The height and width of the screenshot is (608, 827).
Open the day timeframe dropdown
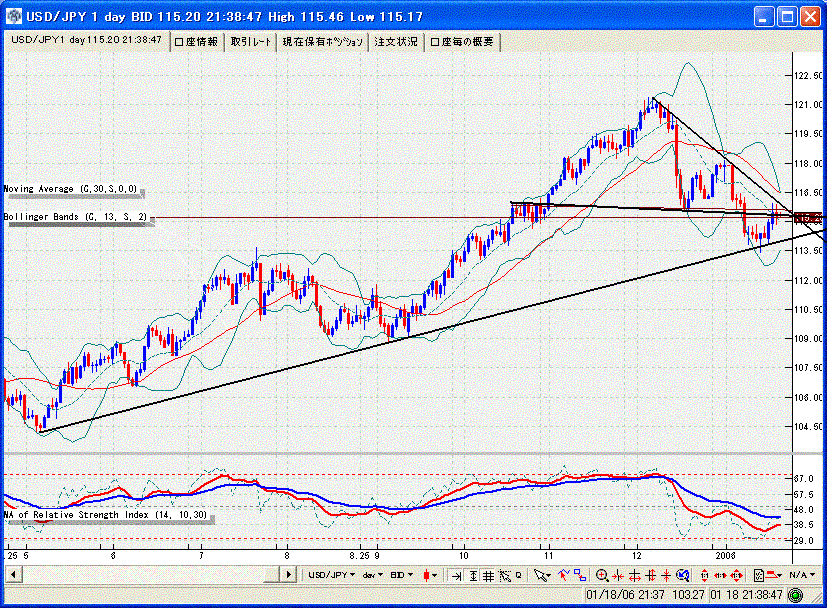[x=373, y=575]
